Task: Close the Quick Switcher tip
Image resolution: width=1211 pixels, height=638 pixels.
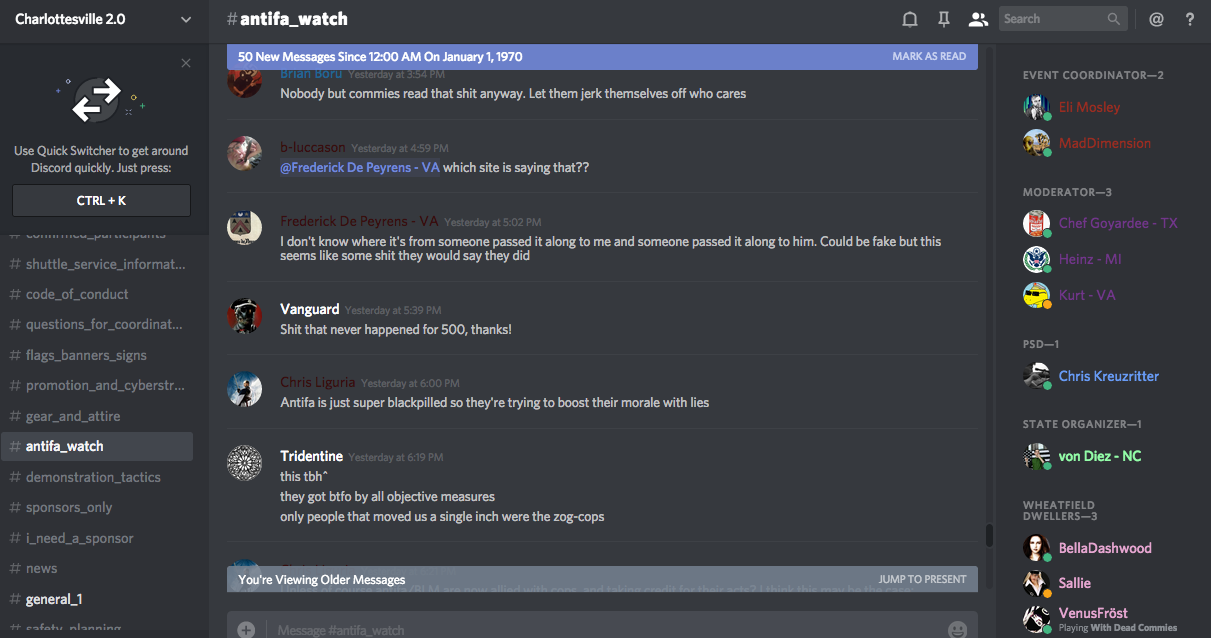Action: pos(186,63)
